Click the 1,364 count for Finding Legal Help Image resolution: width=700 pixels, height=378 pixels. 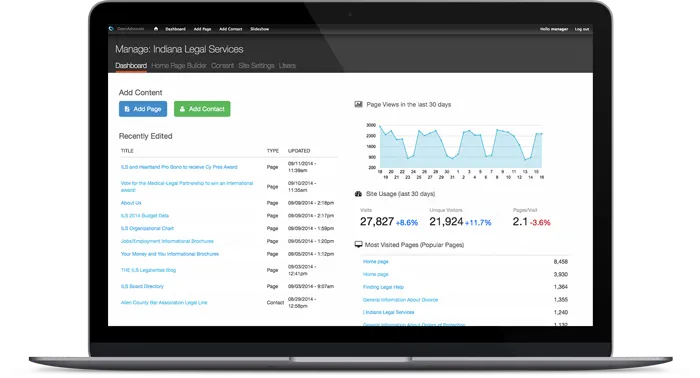[x=561, y=287]
